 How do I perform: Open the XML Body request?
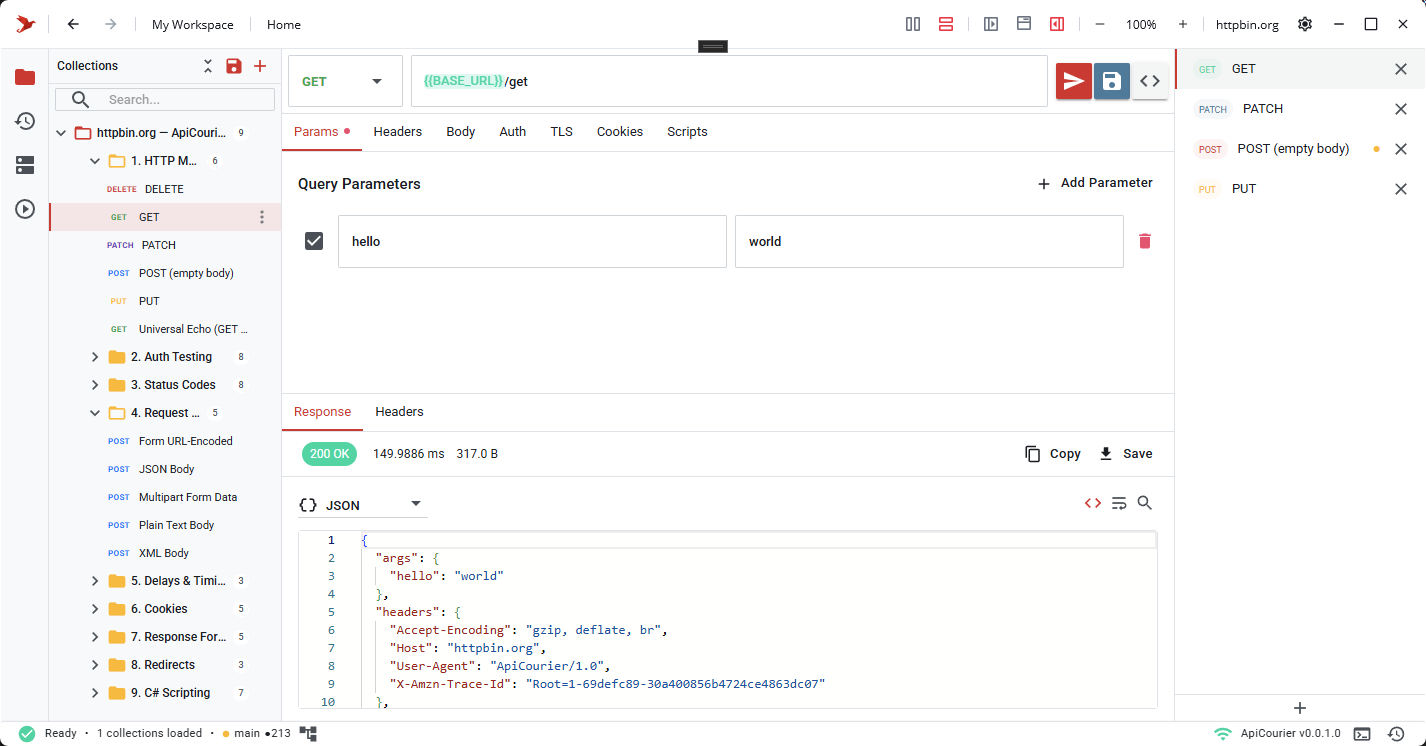(x=165, y=553)
